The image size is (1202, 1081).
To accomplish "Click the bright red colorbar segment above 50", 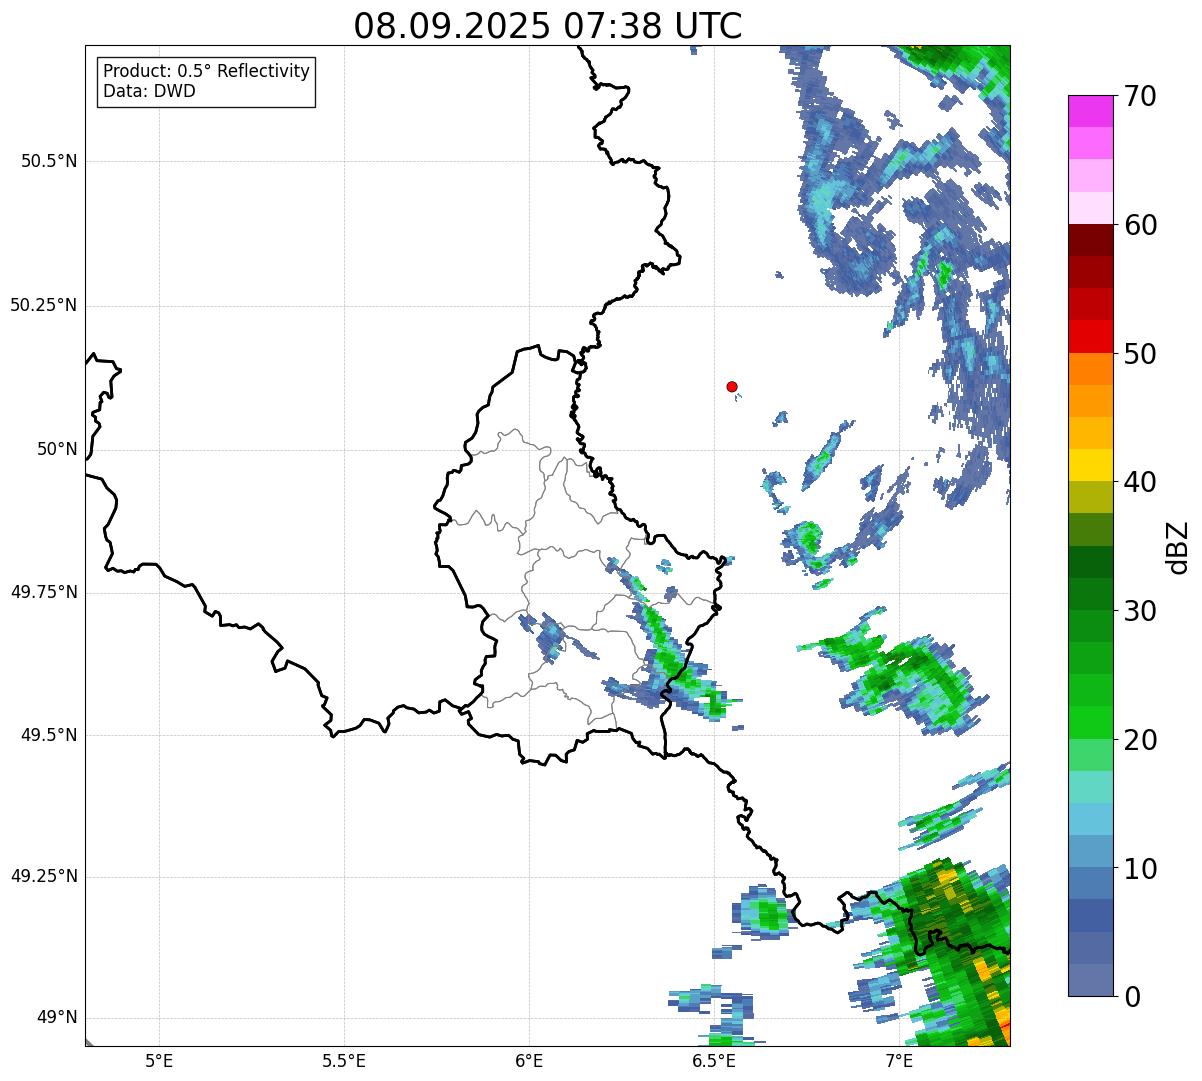I will point(1090,336).
